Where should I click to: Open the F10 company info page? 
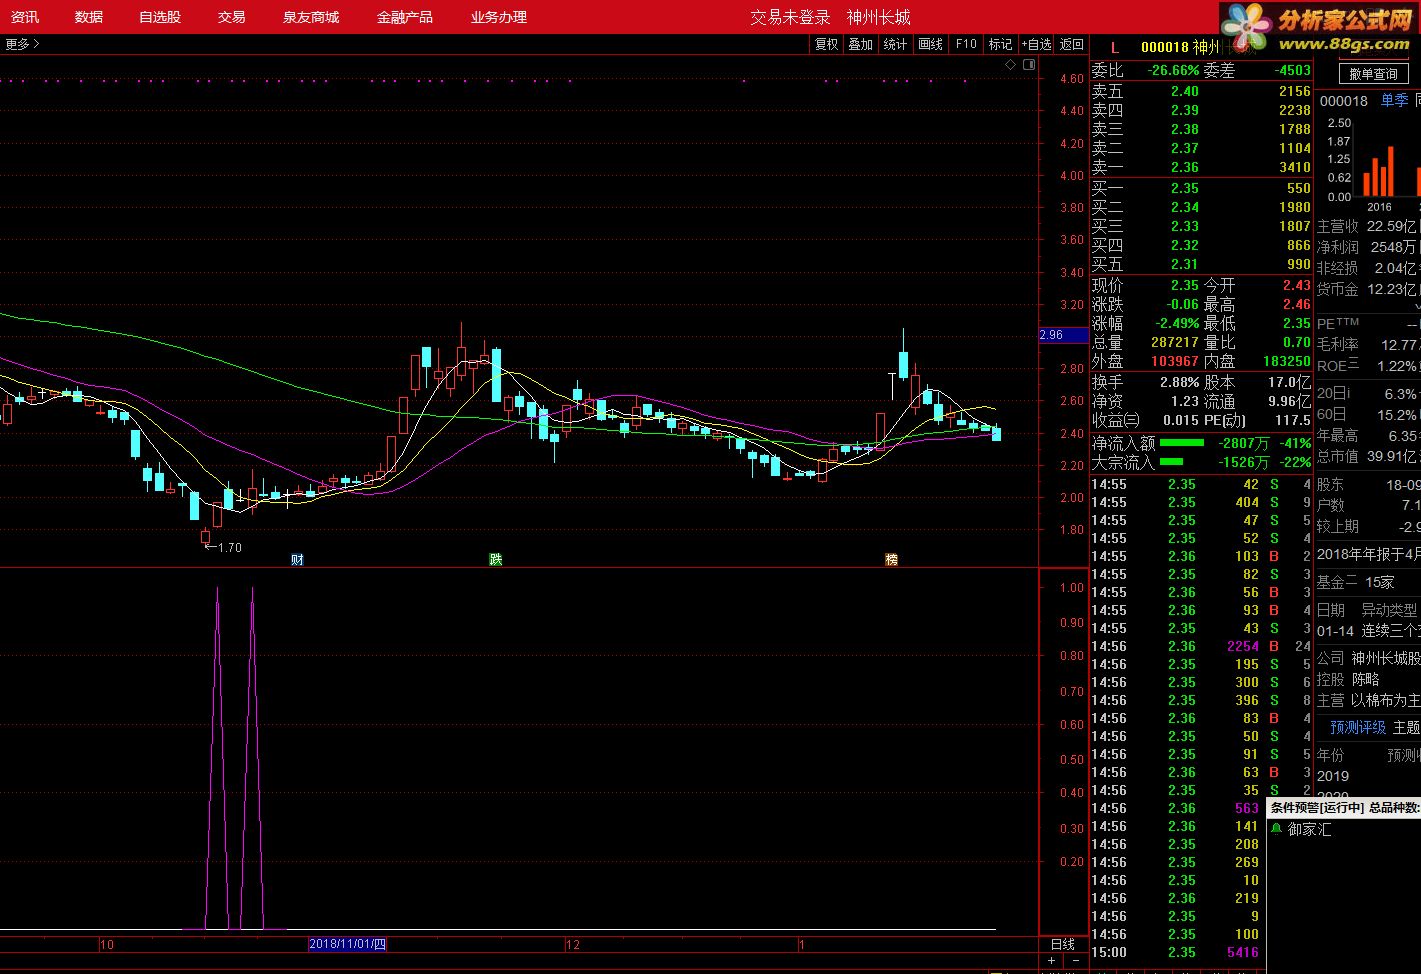pyautogui.click(x=966, y=44)
